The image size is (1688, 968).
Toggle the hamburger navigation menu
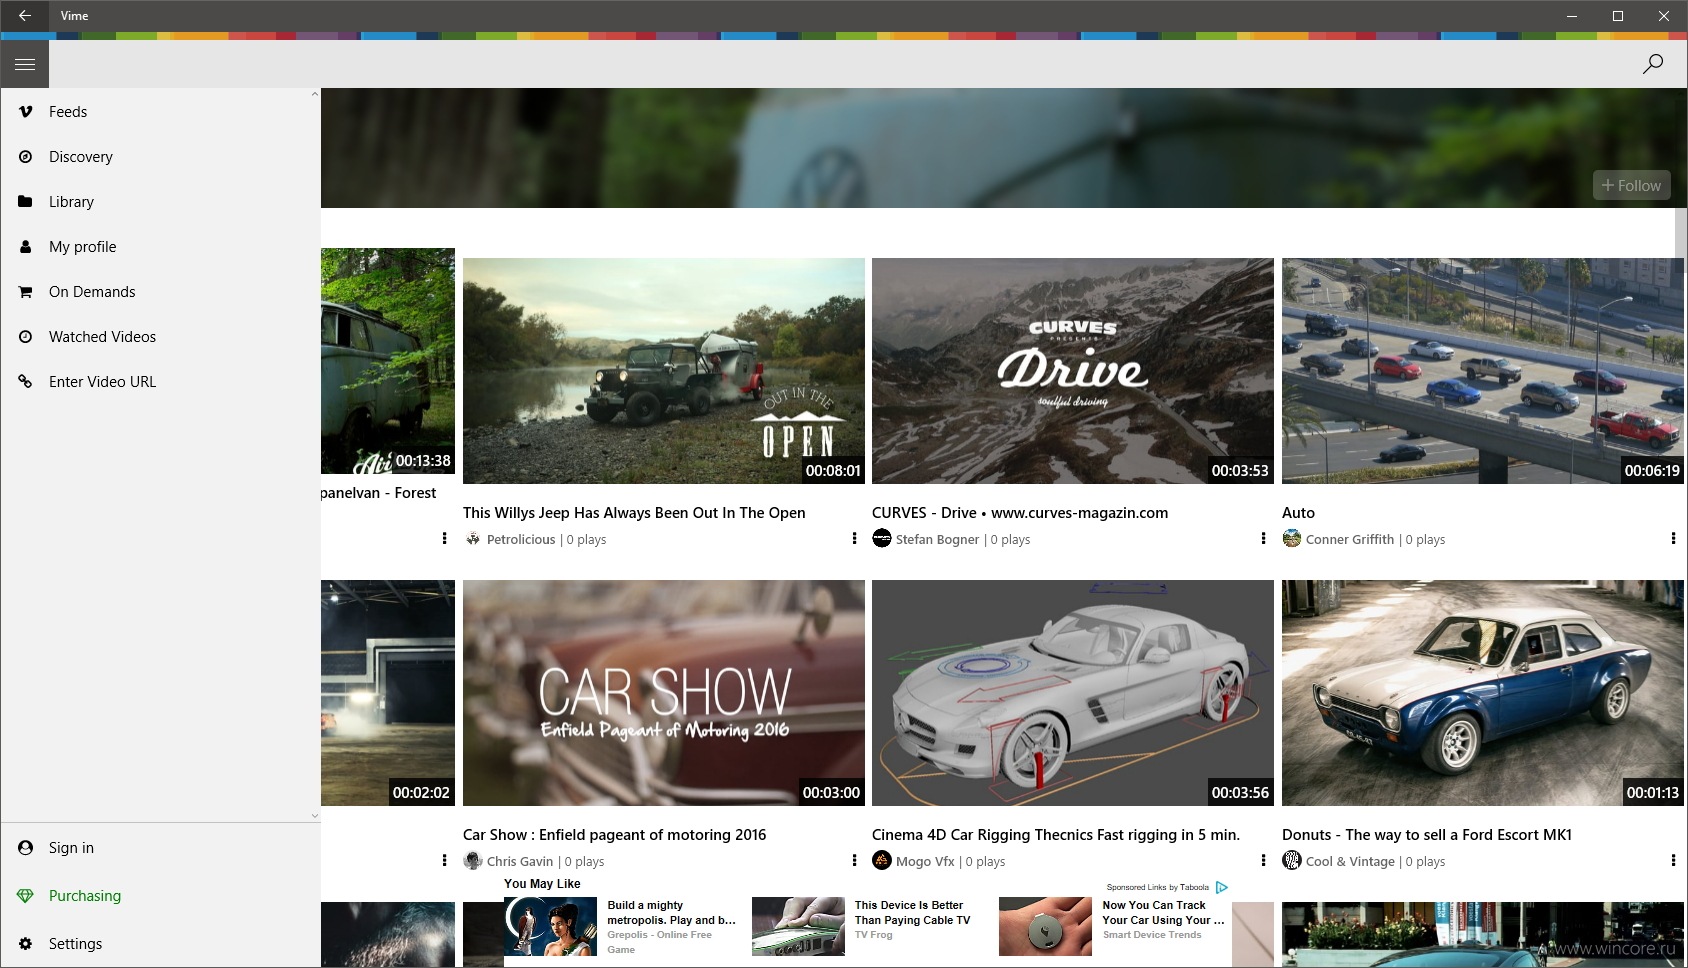pos(25,64)
